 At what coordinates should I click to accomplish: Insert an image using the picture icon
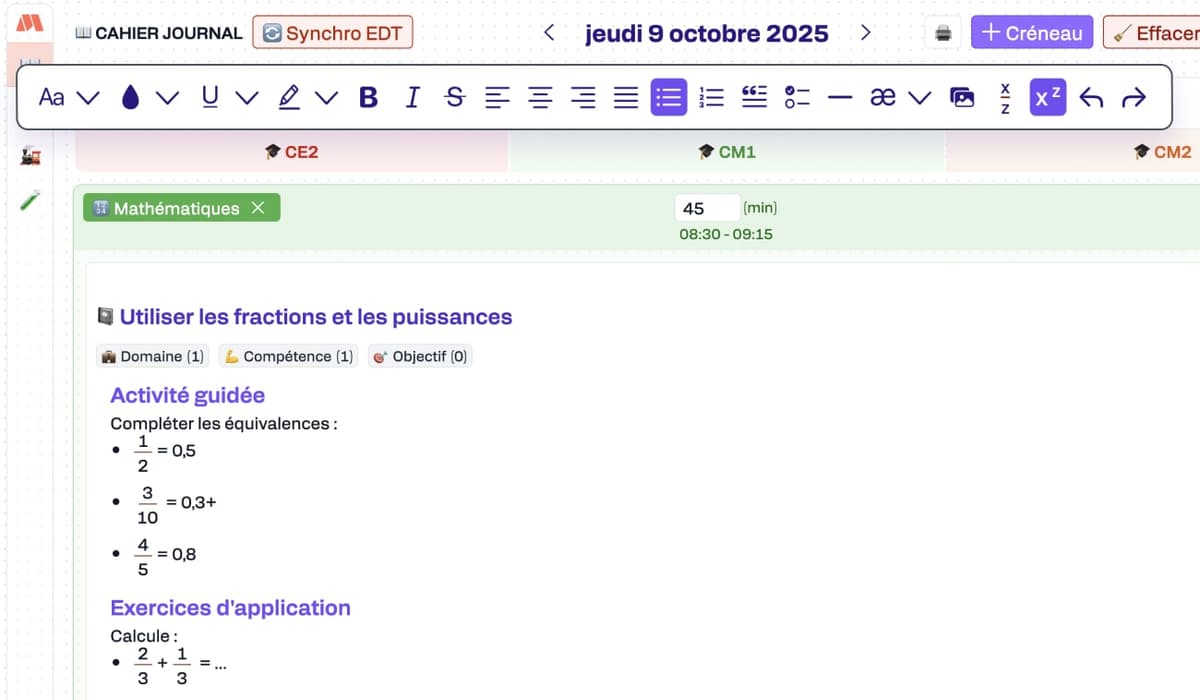point(962,97)
